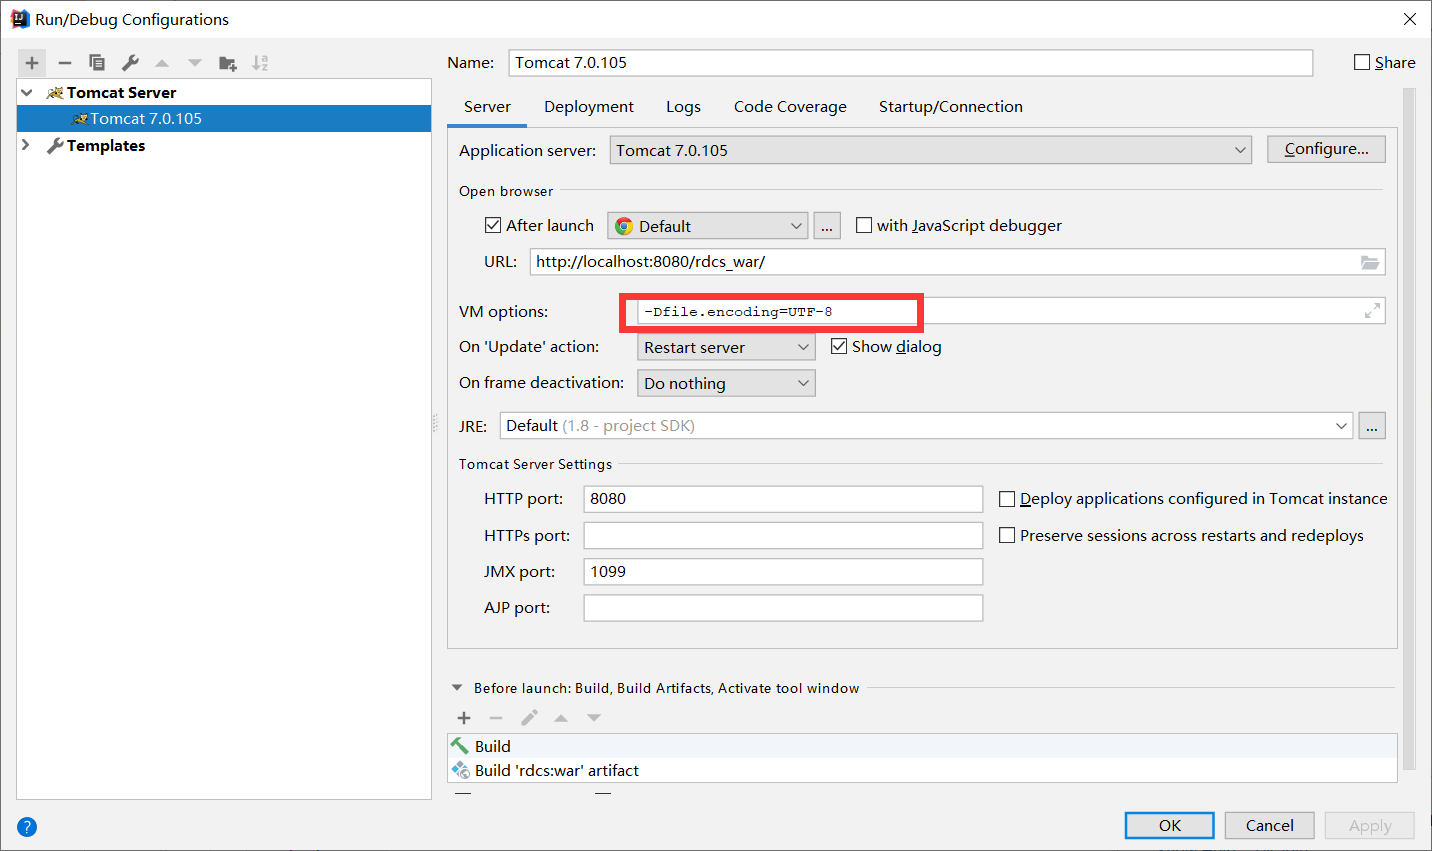Open the Default browser dropdown
The image size is (1432, 851).
[x=707, y=226]
